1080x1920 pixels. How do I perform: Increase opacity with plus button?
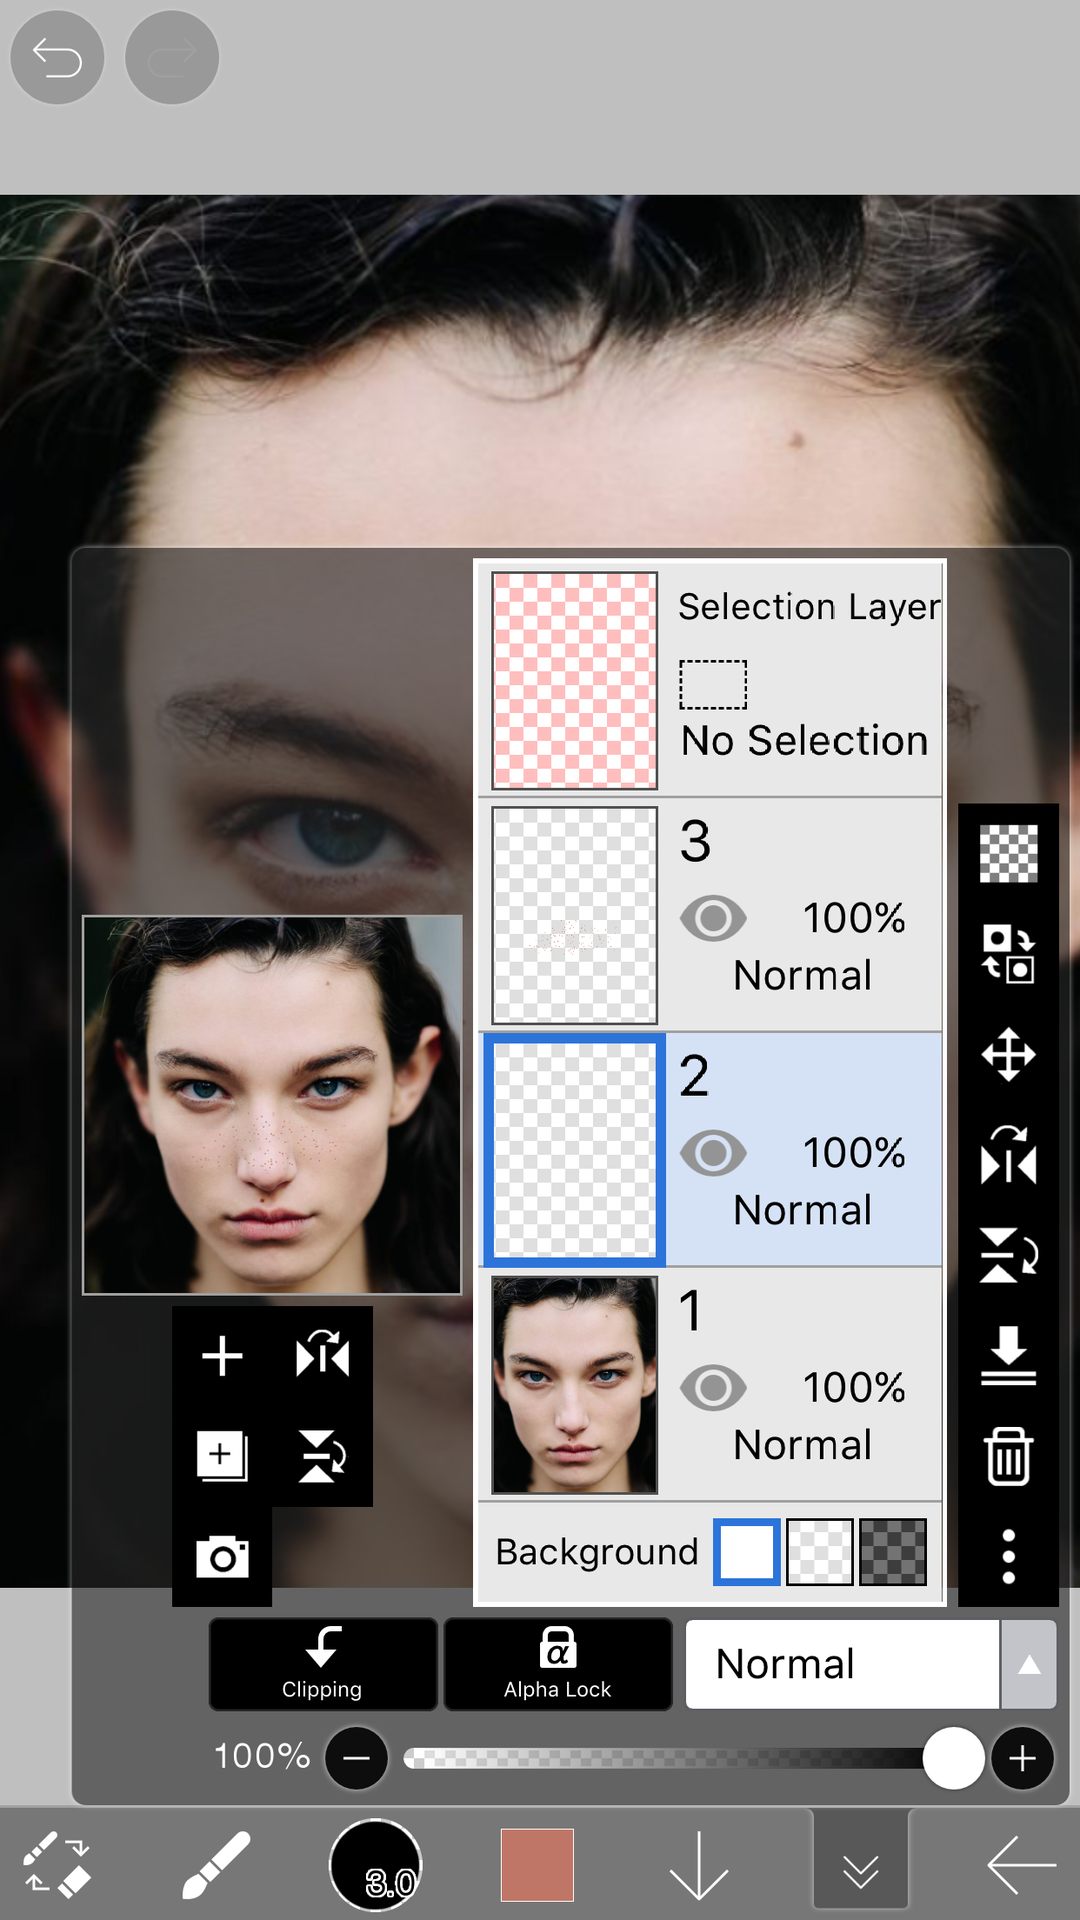(1022, 1758)
